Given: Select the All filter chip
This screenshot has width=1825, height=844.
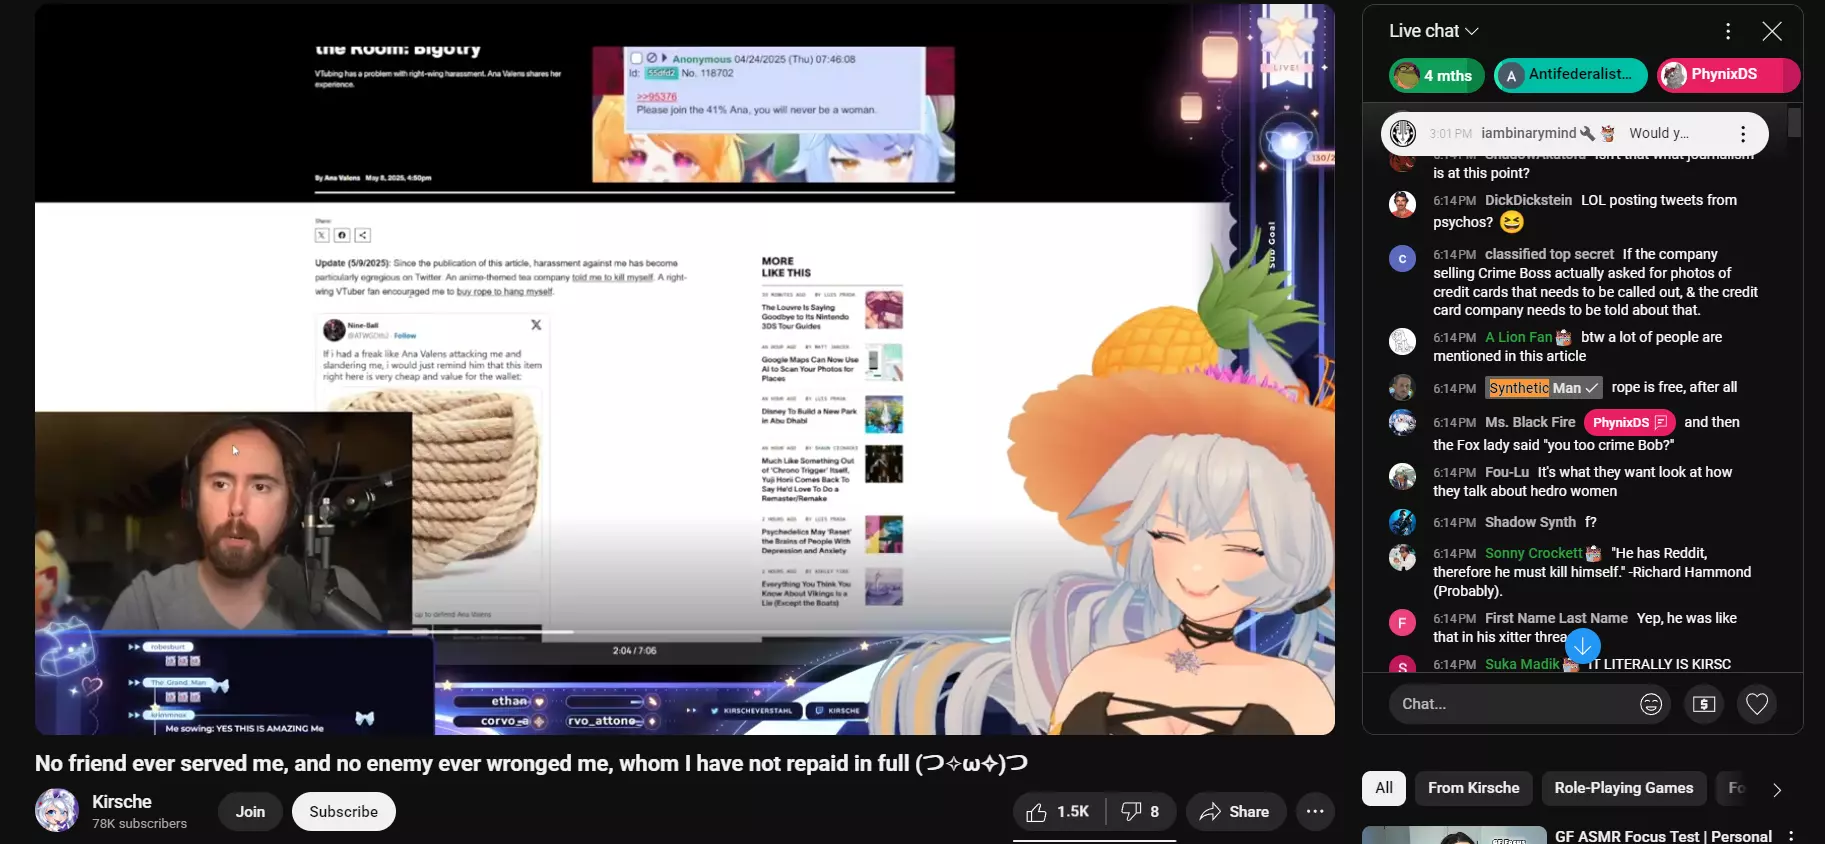Looking at the screenshot, I should tap(1384, 788).
